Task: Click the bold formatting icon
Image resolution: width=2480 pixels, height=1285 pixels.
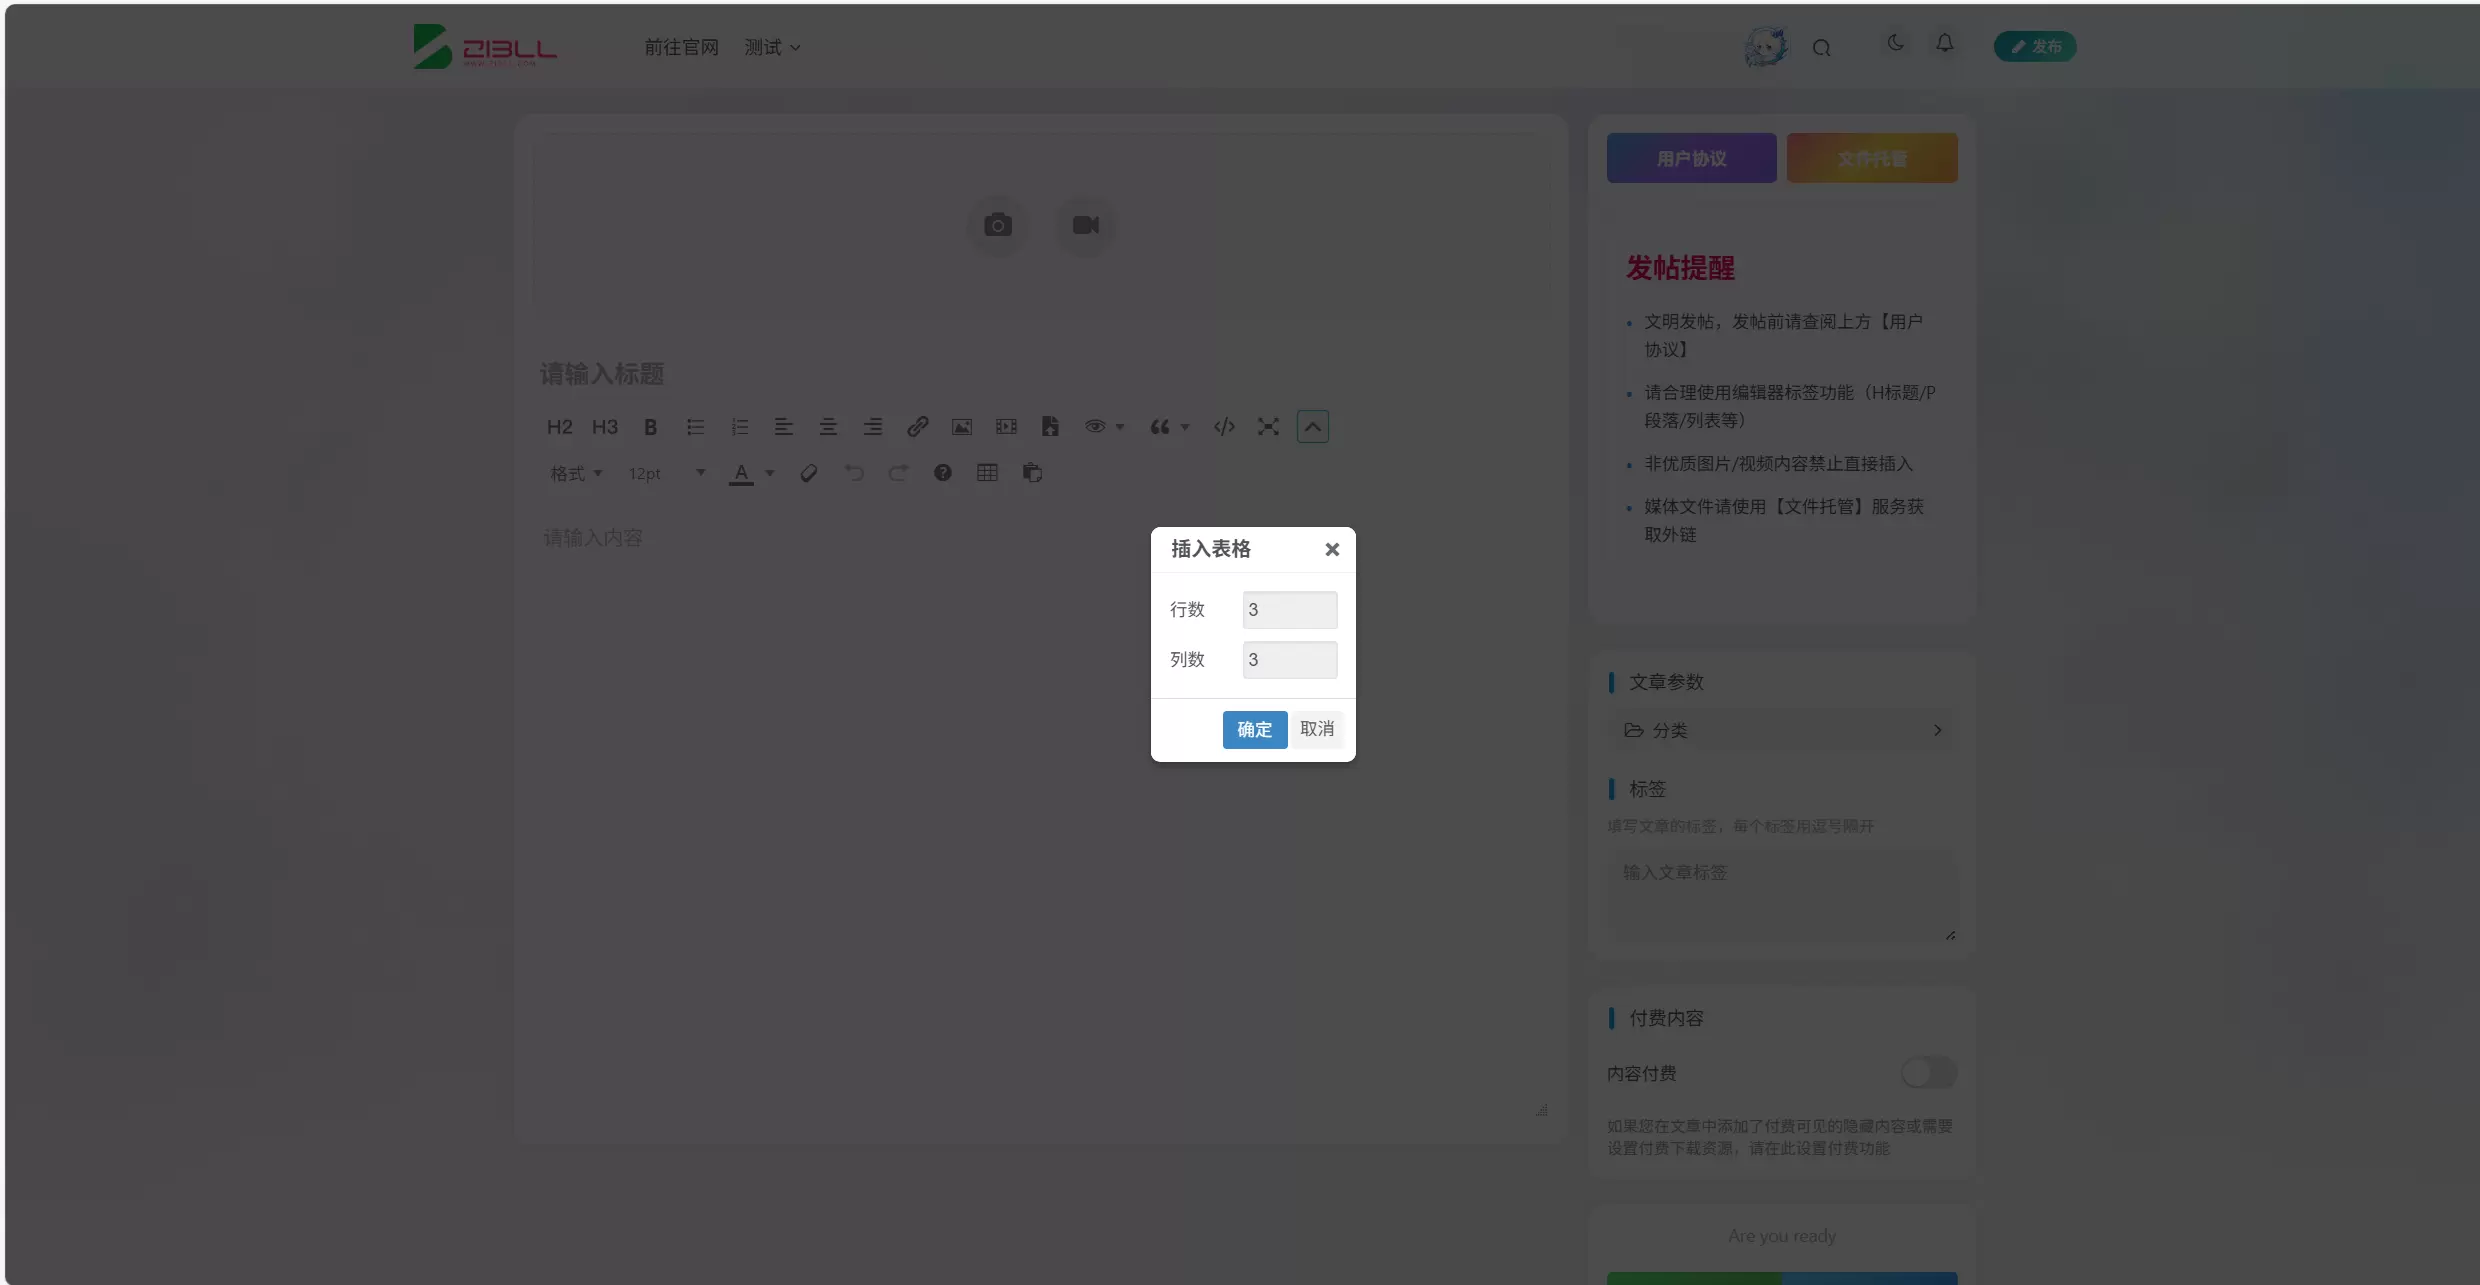Action: tap(650, 427)
